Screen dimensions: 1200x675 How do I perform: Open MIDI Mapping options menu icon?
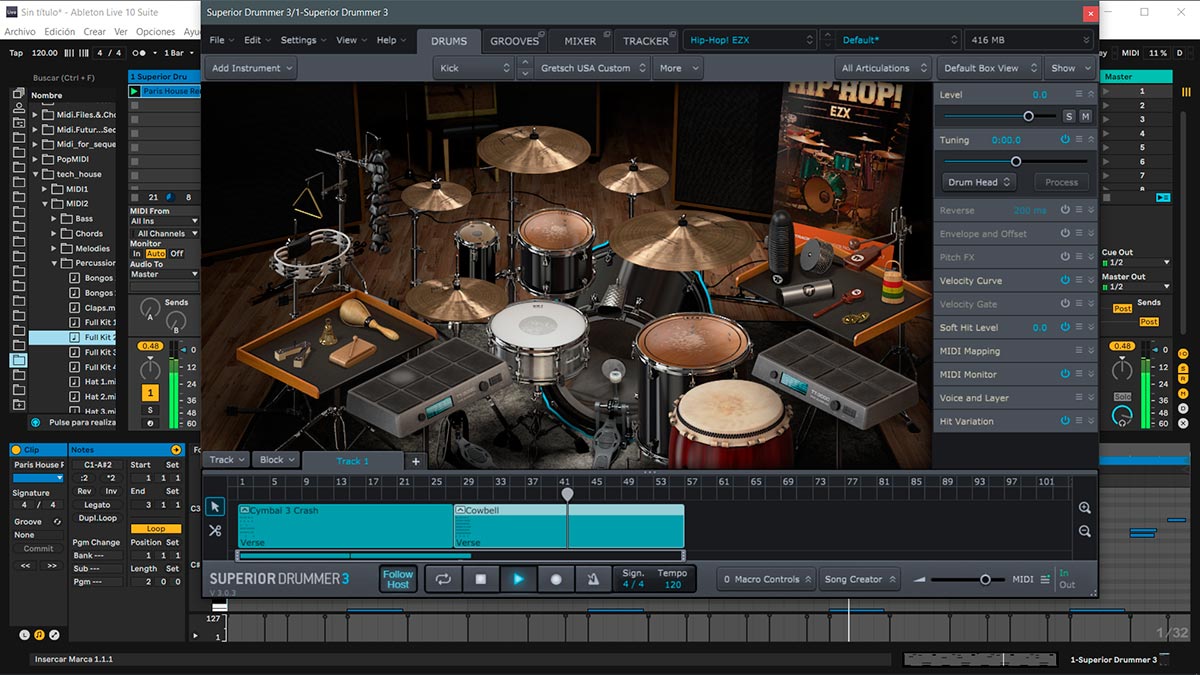pos(1079,351)
